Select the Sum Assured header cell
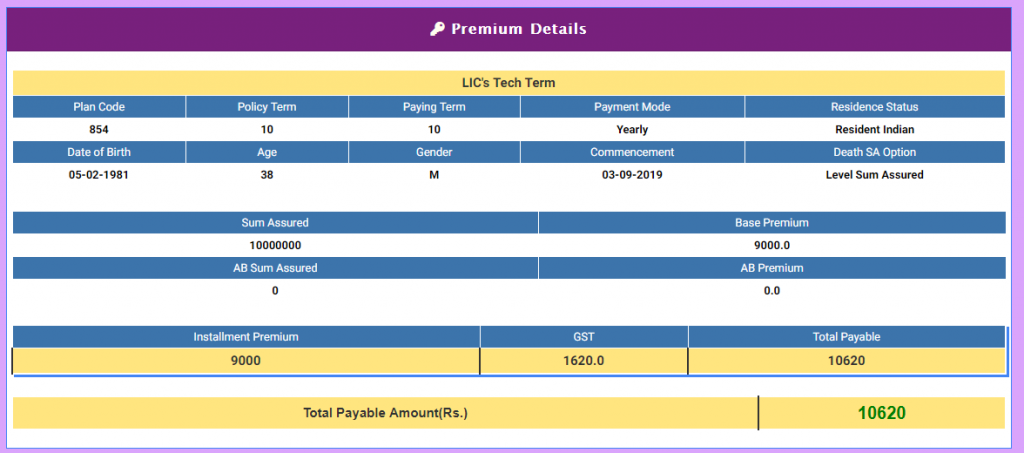1024x453 pixels. [275, 223]
